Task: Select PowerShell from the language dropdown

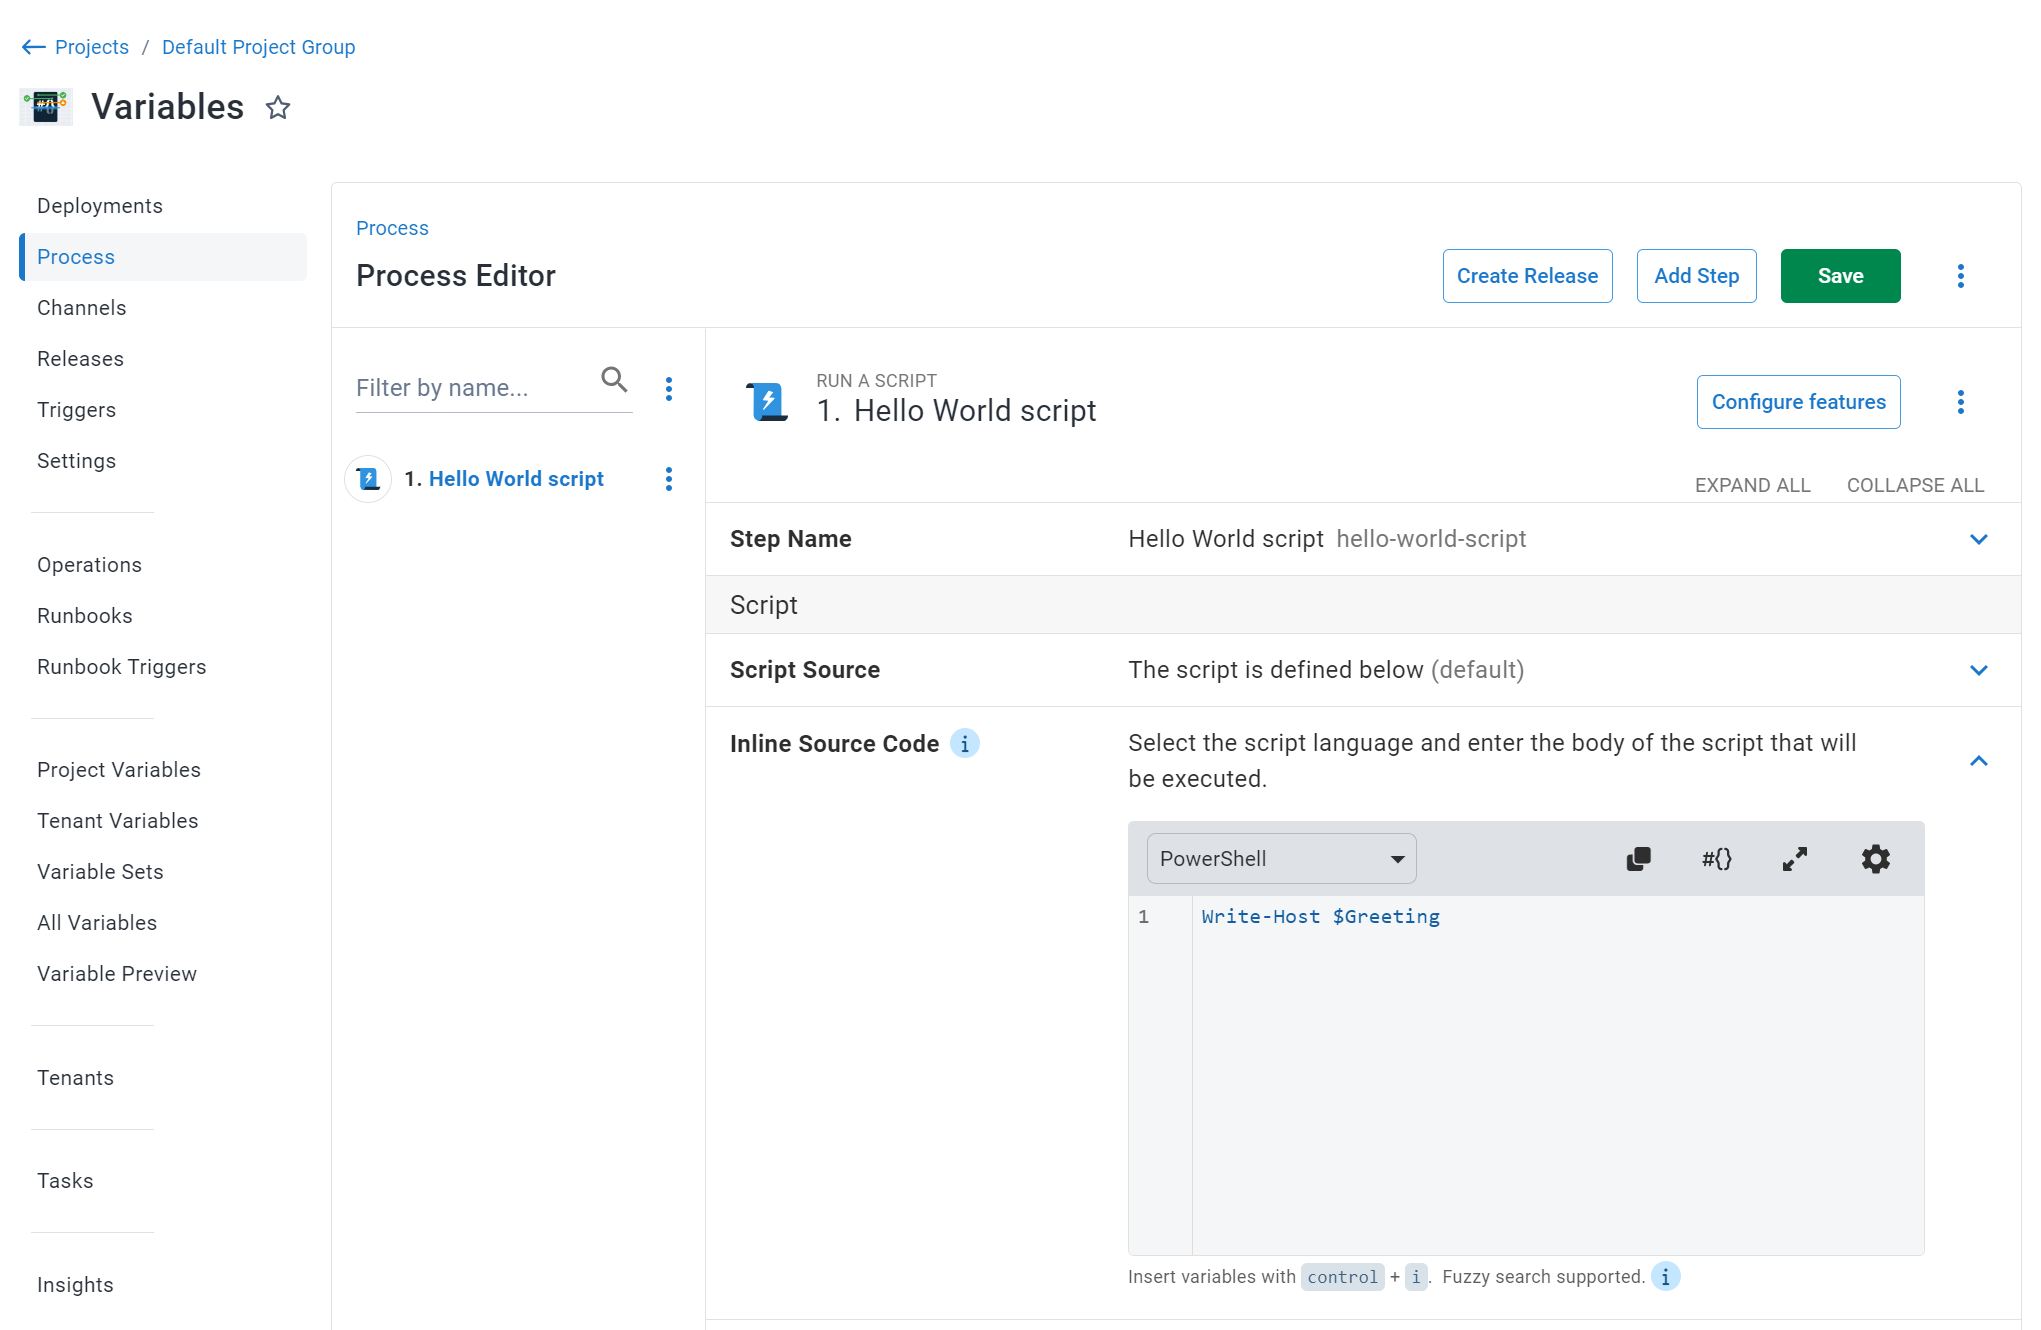Action: click(1281, 857)
